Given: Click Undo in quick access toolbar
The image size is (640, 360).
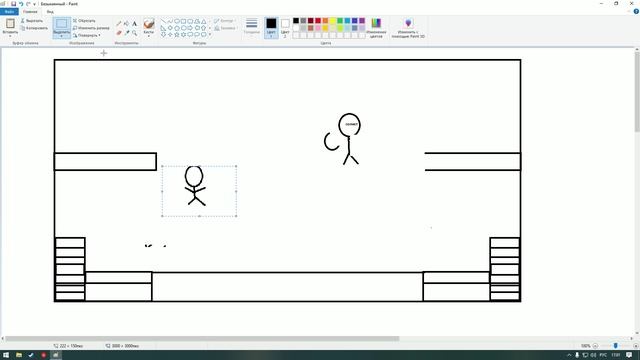Looking at the screenshot, I should coord(20,4).
